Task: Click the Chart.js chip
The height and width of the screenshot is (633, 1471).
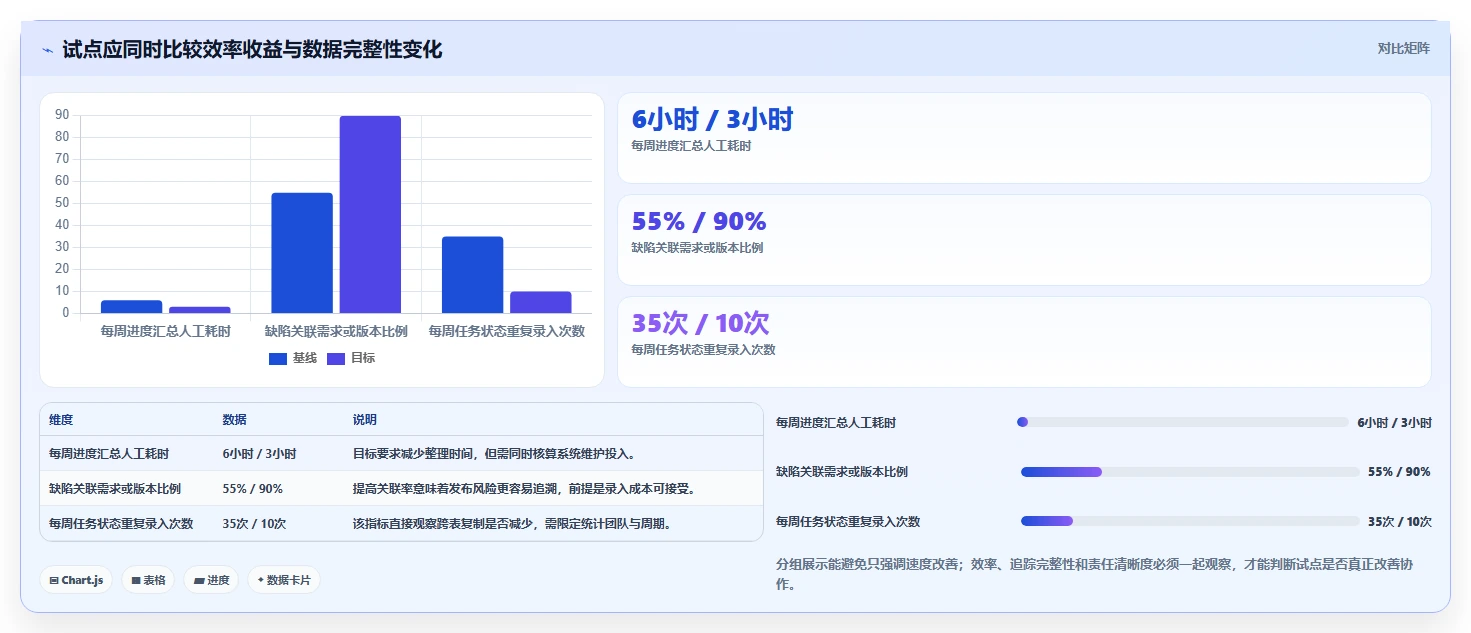Action: click(x=77, y=580)
